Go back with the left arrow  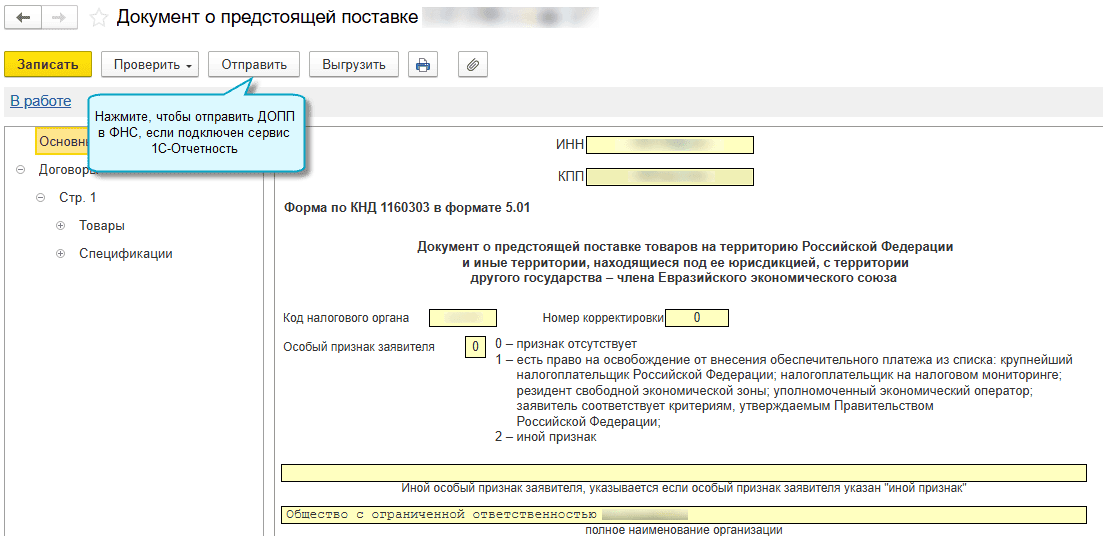[23, 17]
